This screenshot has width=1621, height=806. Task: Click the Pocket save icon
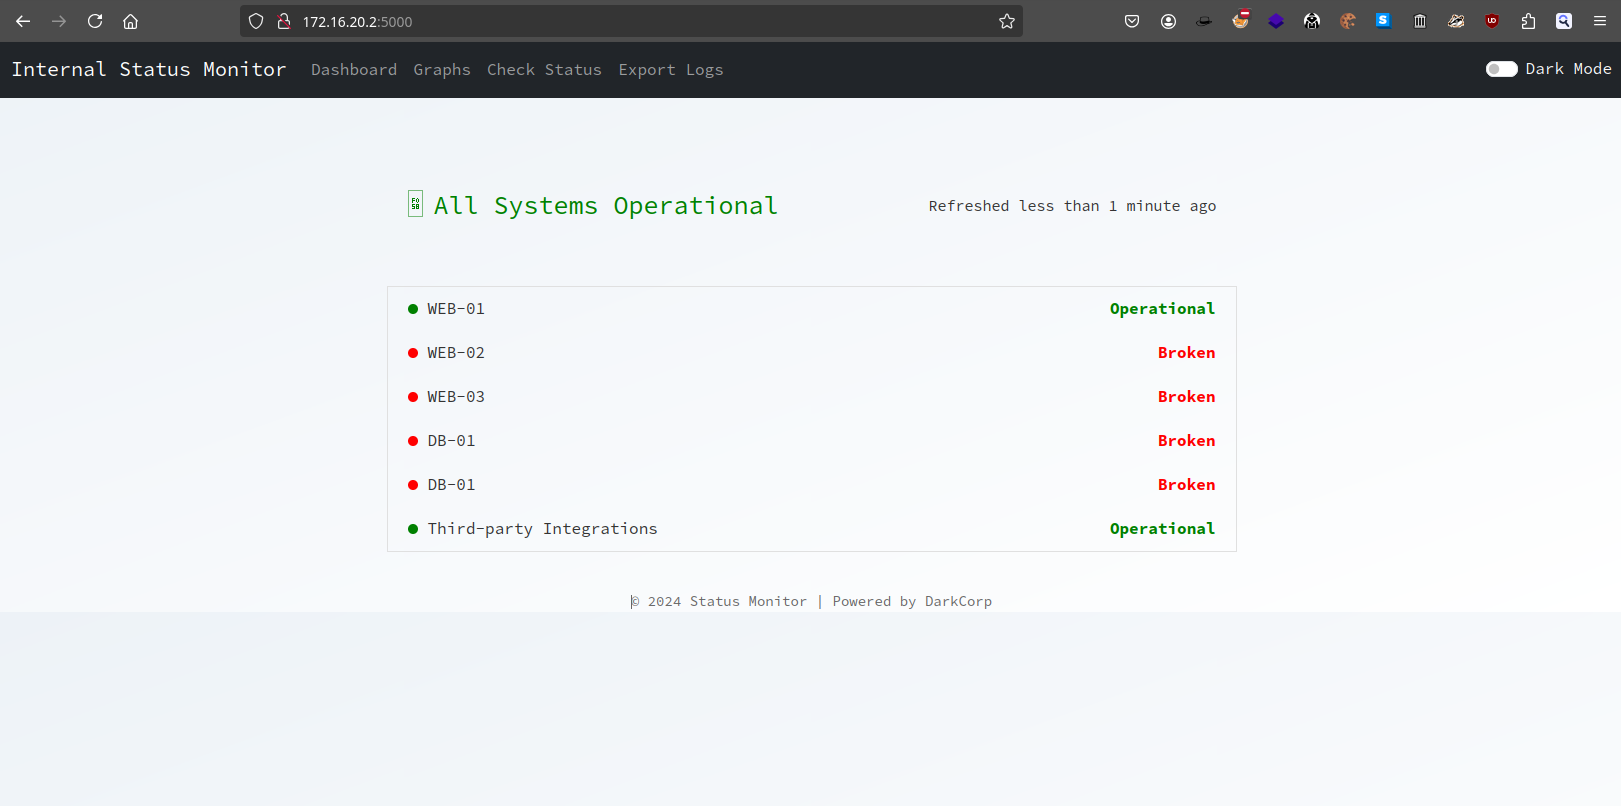[1132, 21]
